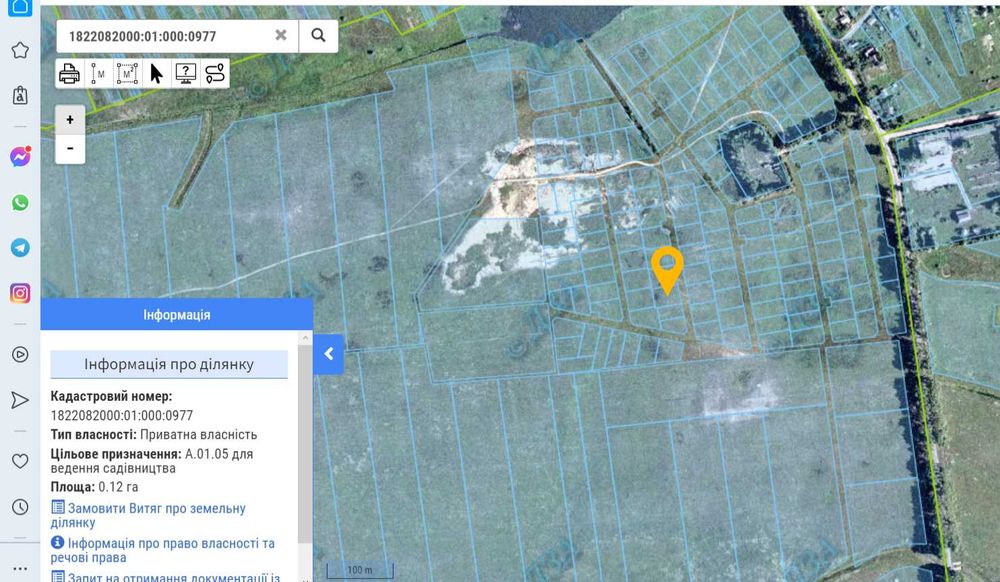Screen dimensions: 1000x582
Task: Select the pointer cursor tool
Action: tap(156, 74)
